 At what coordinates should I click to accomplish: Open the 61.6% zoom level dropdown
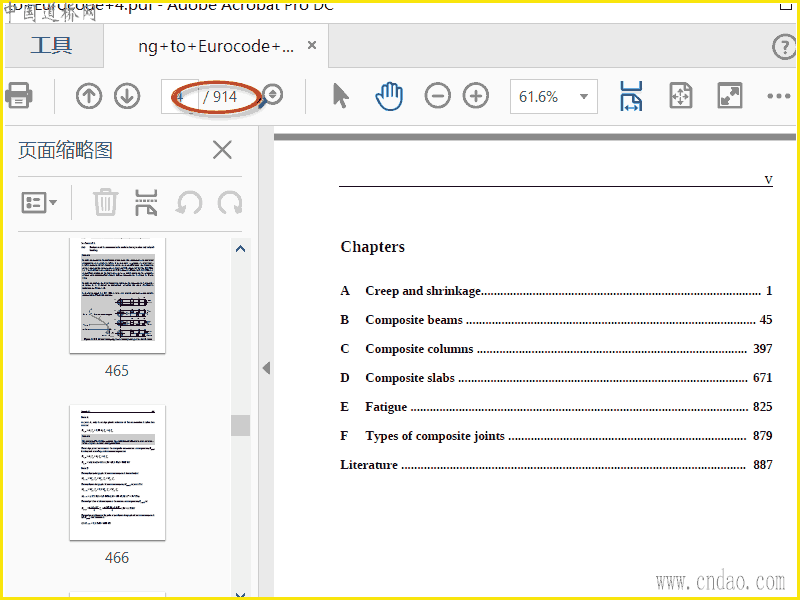554,96
